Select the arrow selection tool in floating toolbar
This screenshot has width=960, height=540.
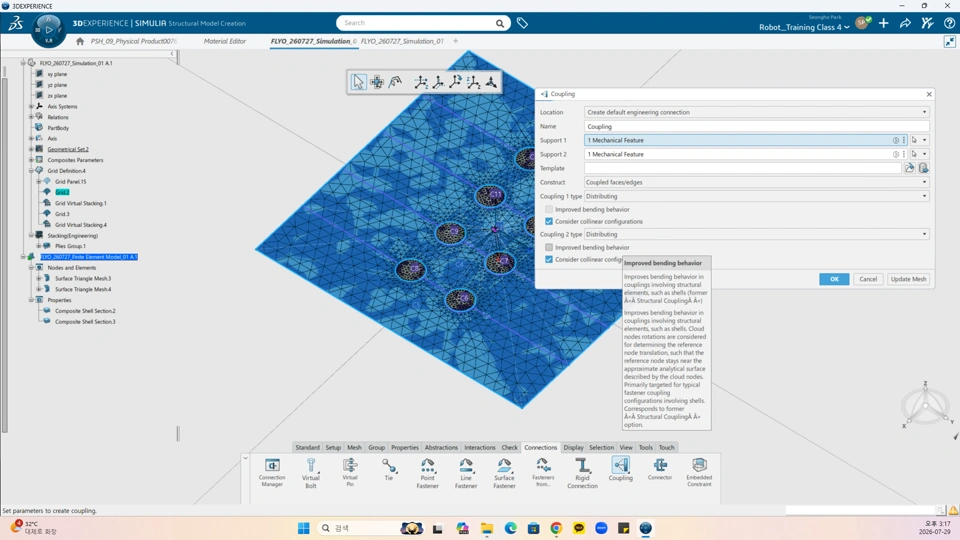click(358, 82)
